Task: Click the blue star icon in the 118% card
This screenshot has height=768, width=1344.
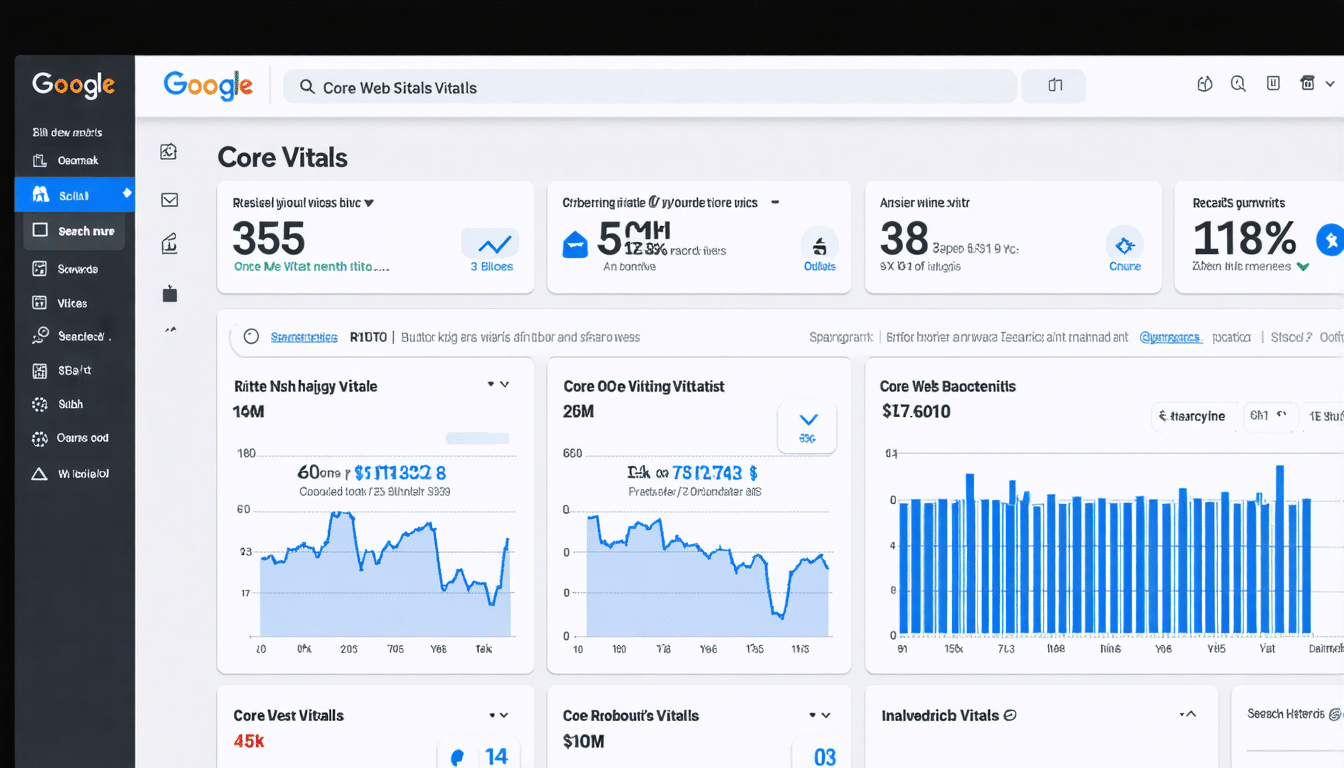Action: (1329, 240)
